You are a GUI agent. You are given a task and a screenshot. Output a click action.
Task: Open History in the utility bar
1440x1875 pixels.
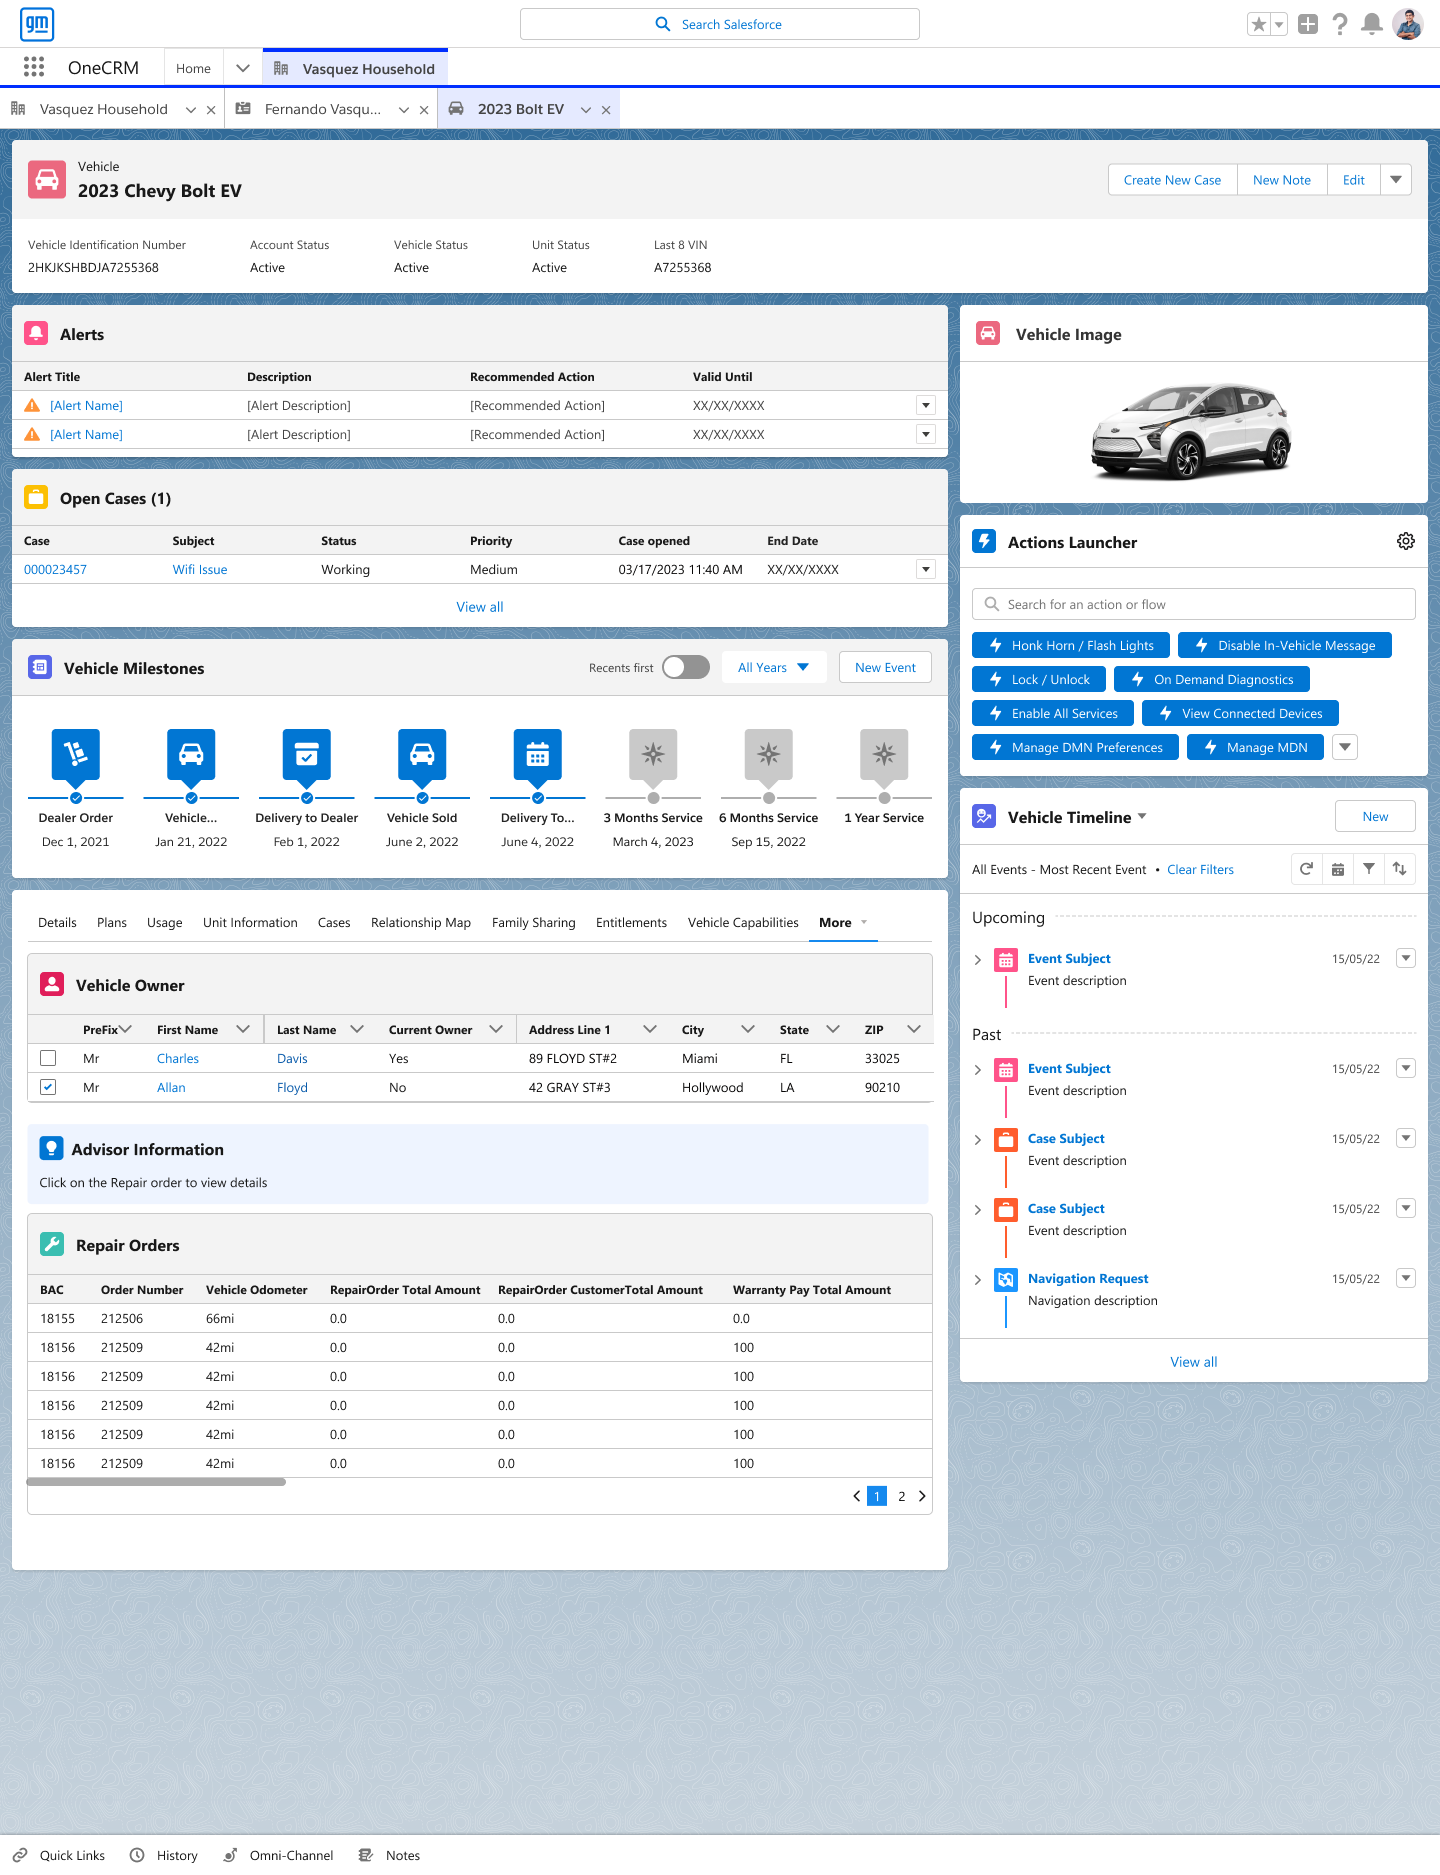[165, 1855]
